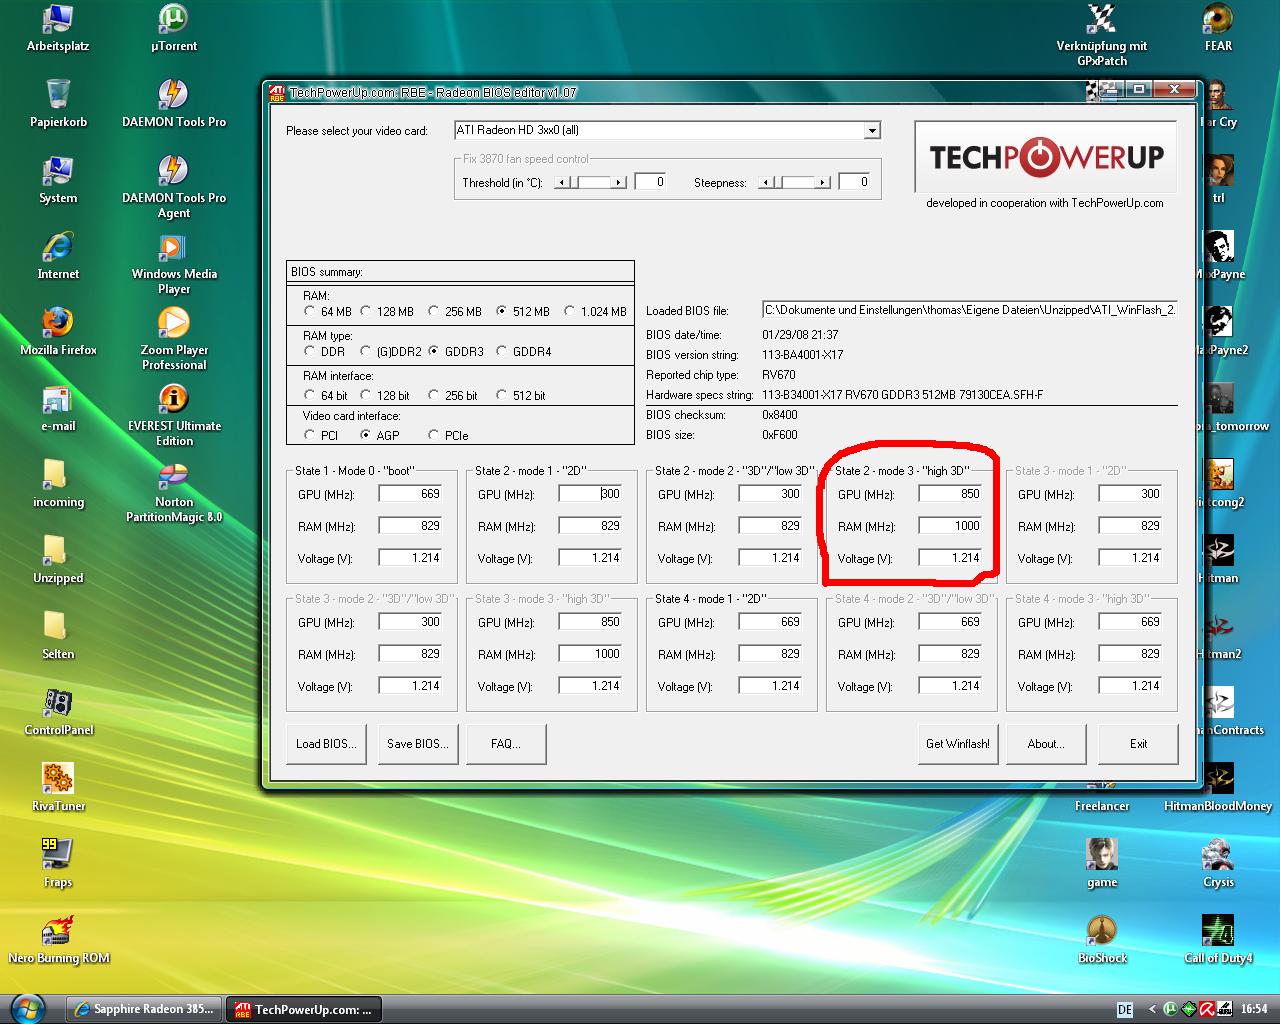This screenshot has height=1024, width=1280.
Task: Click the Loaded BIOS file path field
Action: pos(970,310)
